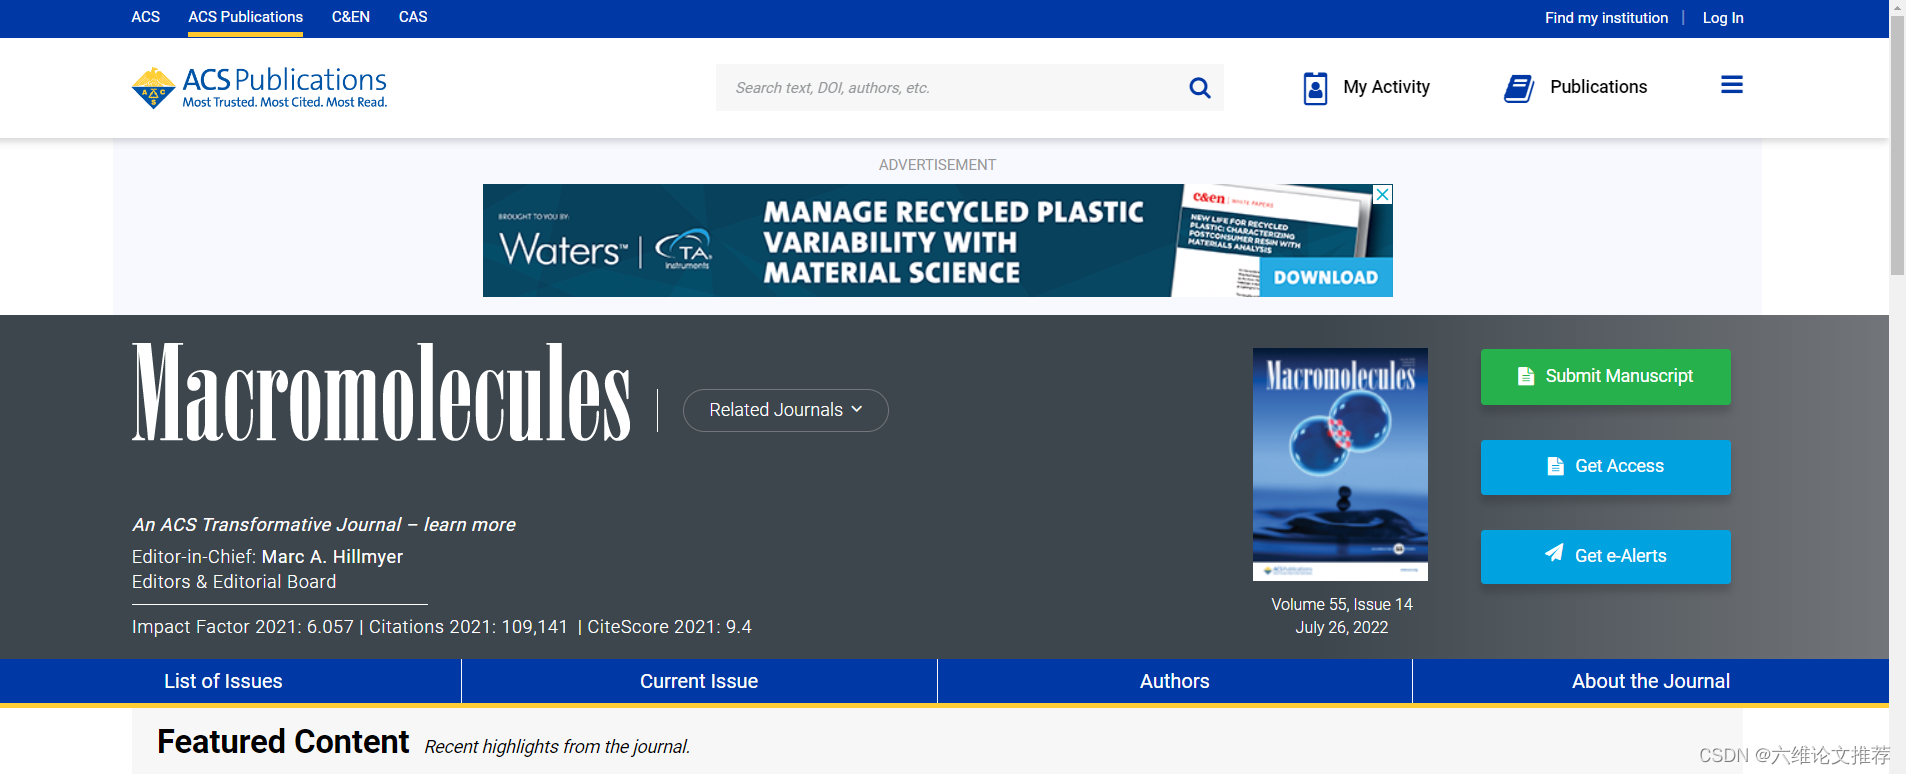
Task: Close the advertisement banner with X
Action: pyautogui.click(x=1383, y=194)
